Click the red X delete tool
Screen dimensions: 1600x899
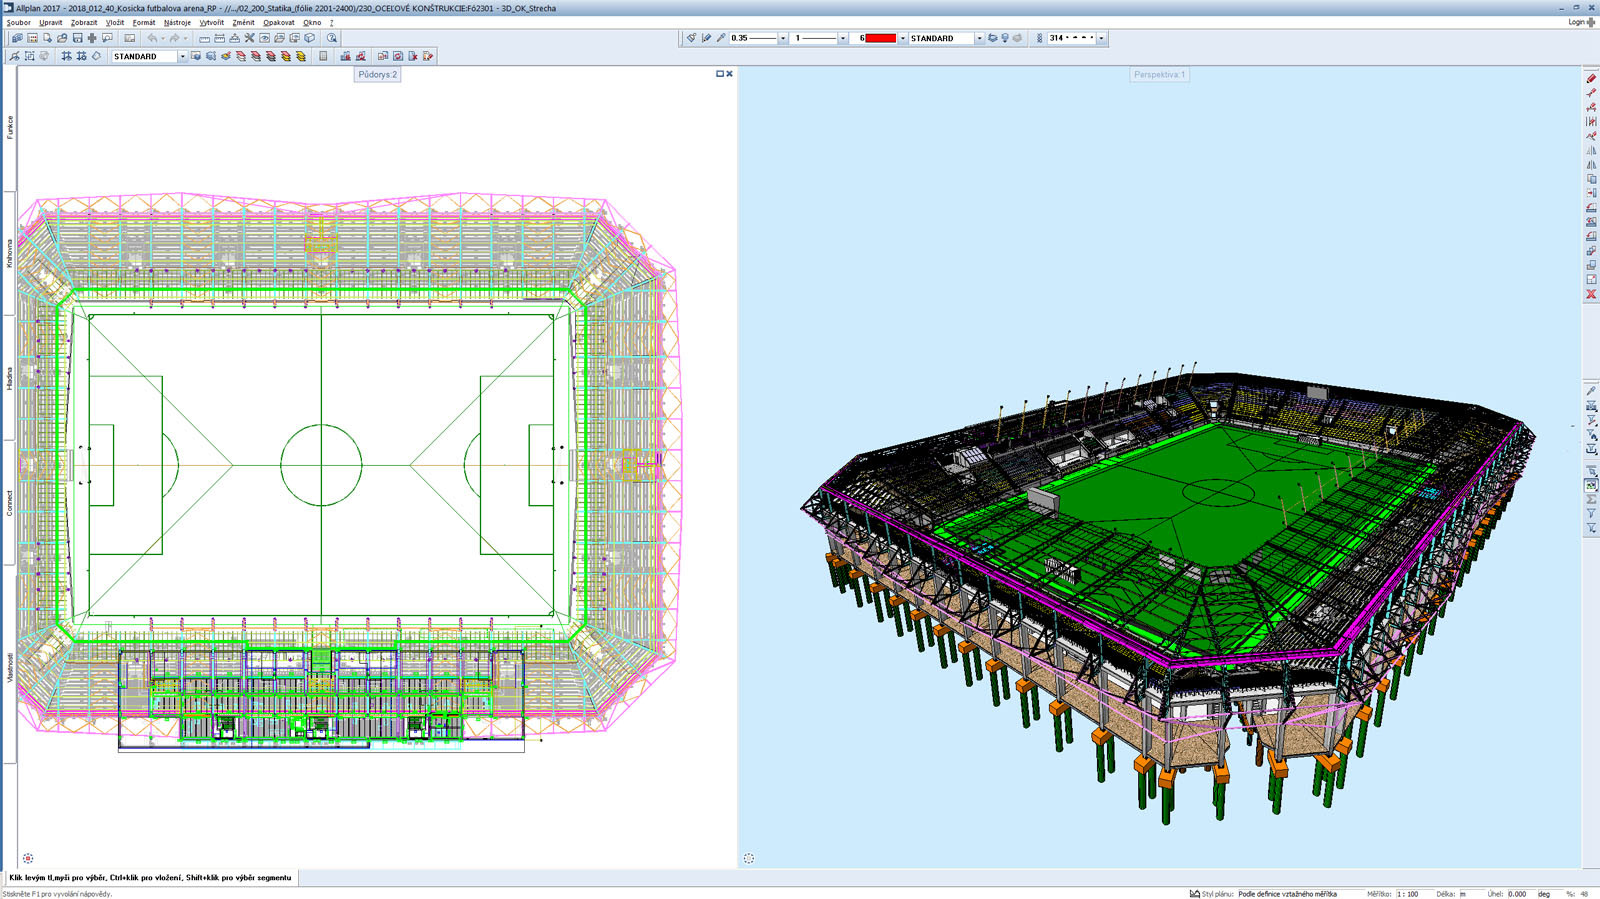point(1591,294)
